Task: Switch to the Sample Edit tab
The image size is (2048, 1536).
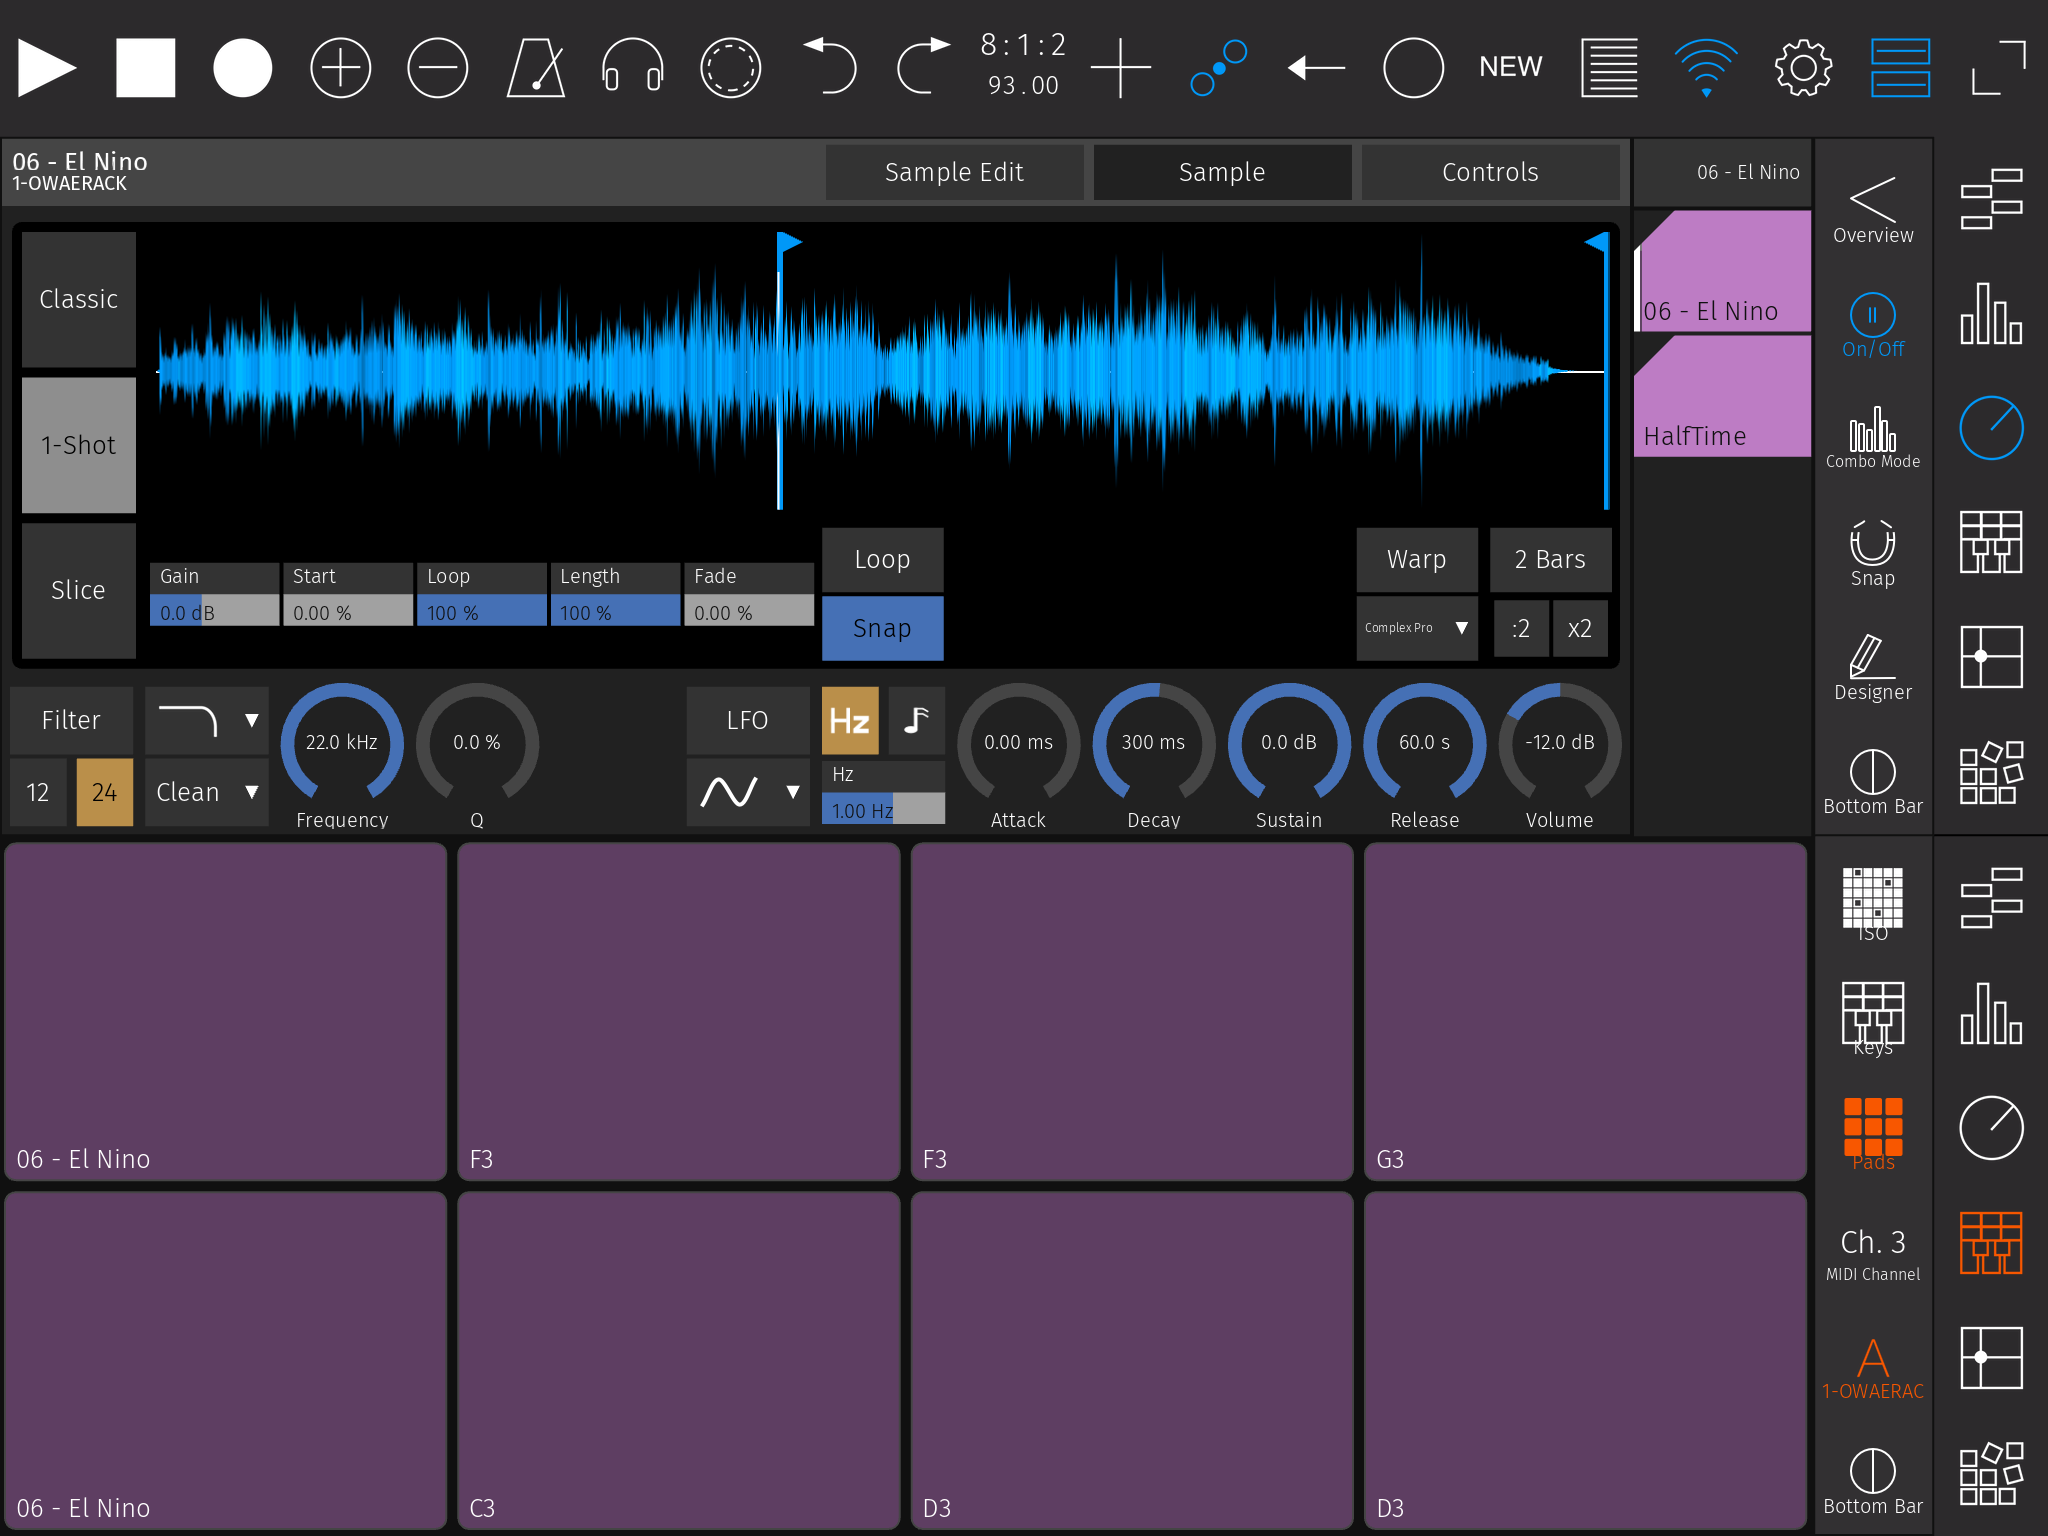Action: [954, 172]
